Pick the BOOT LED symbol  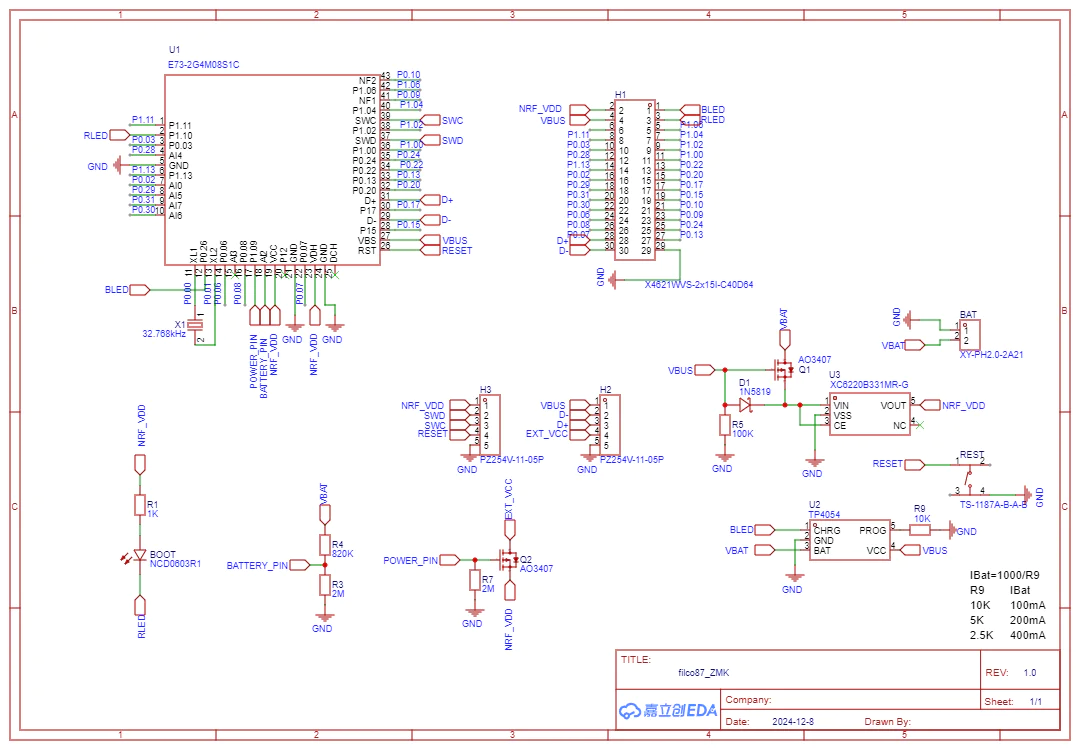139,556
